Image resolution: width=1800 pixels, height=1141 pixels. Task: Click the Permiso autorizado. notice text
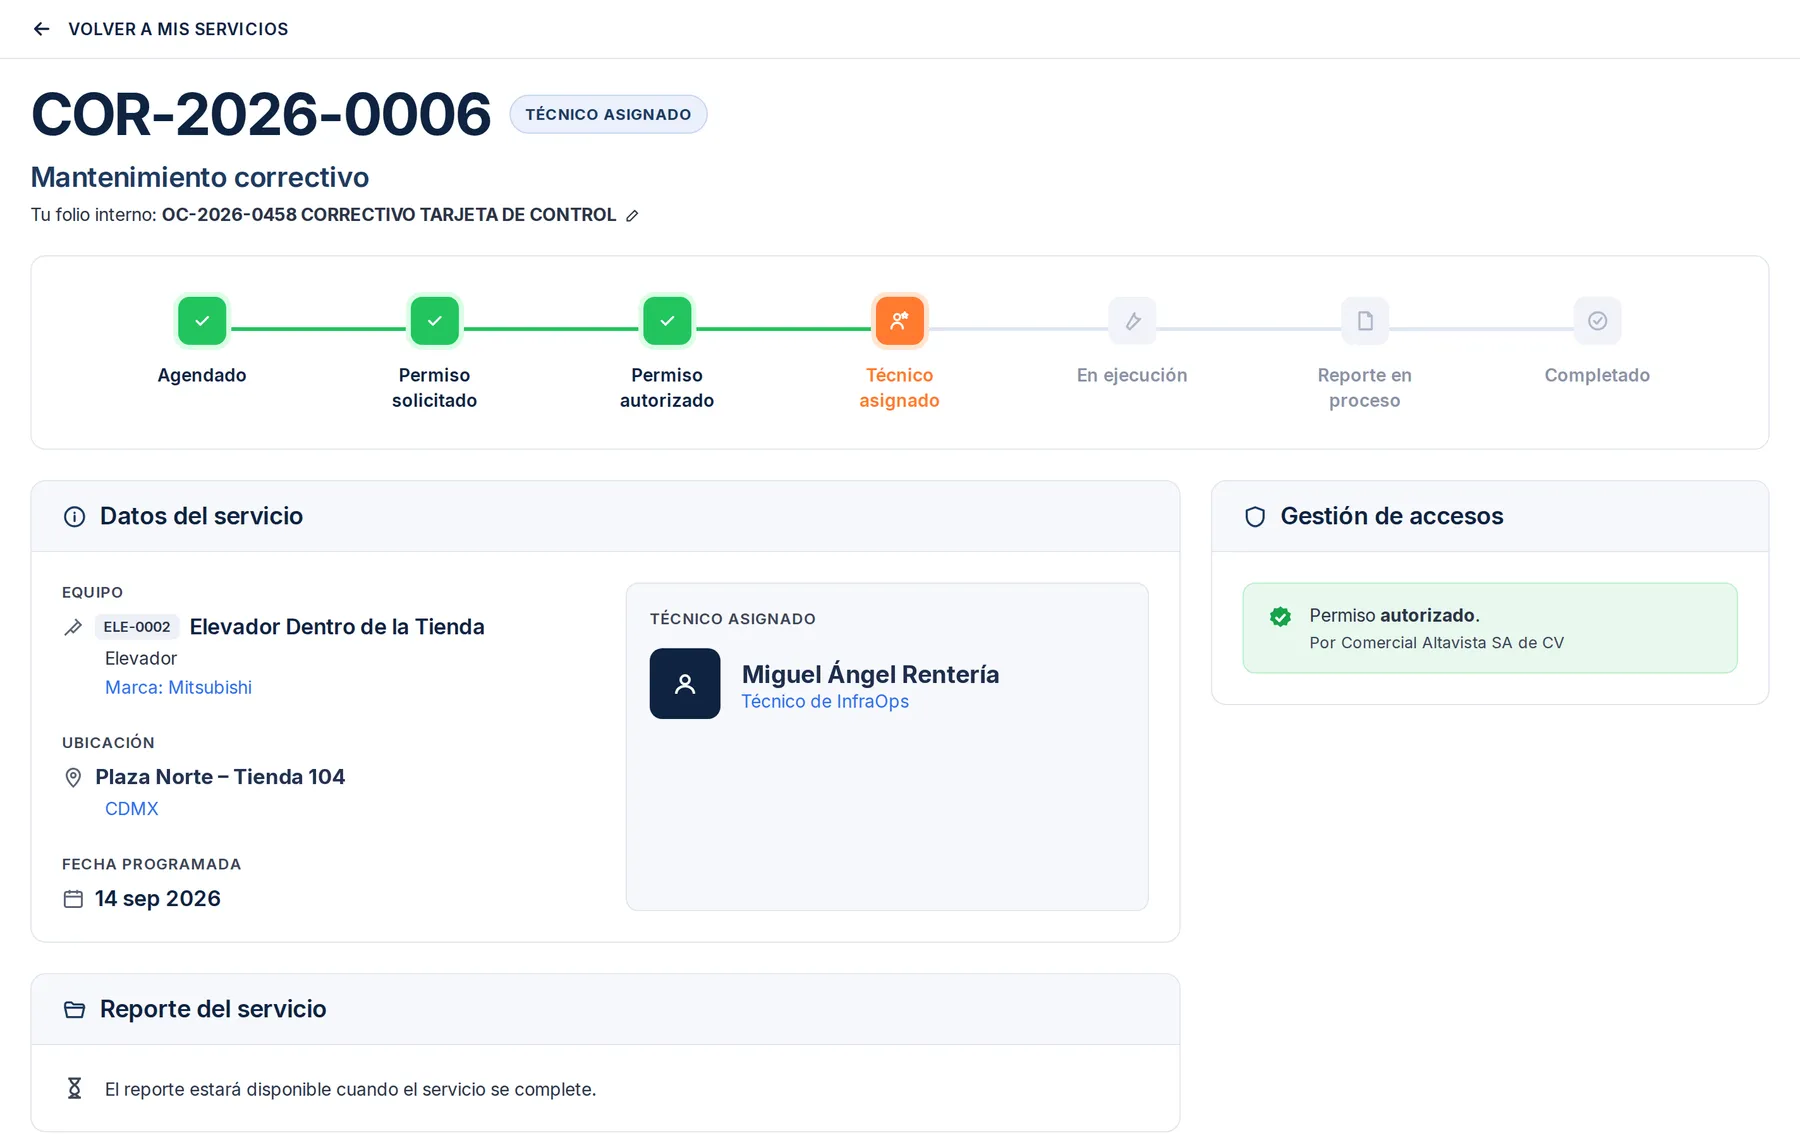pos(1395,616)
